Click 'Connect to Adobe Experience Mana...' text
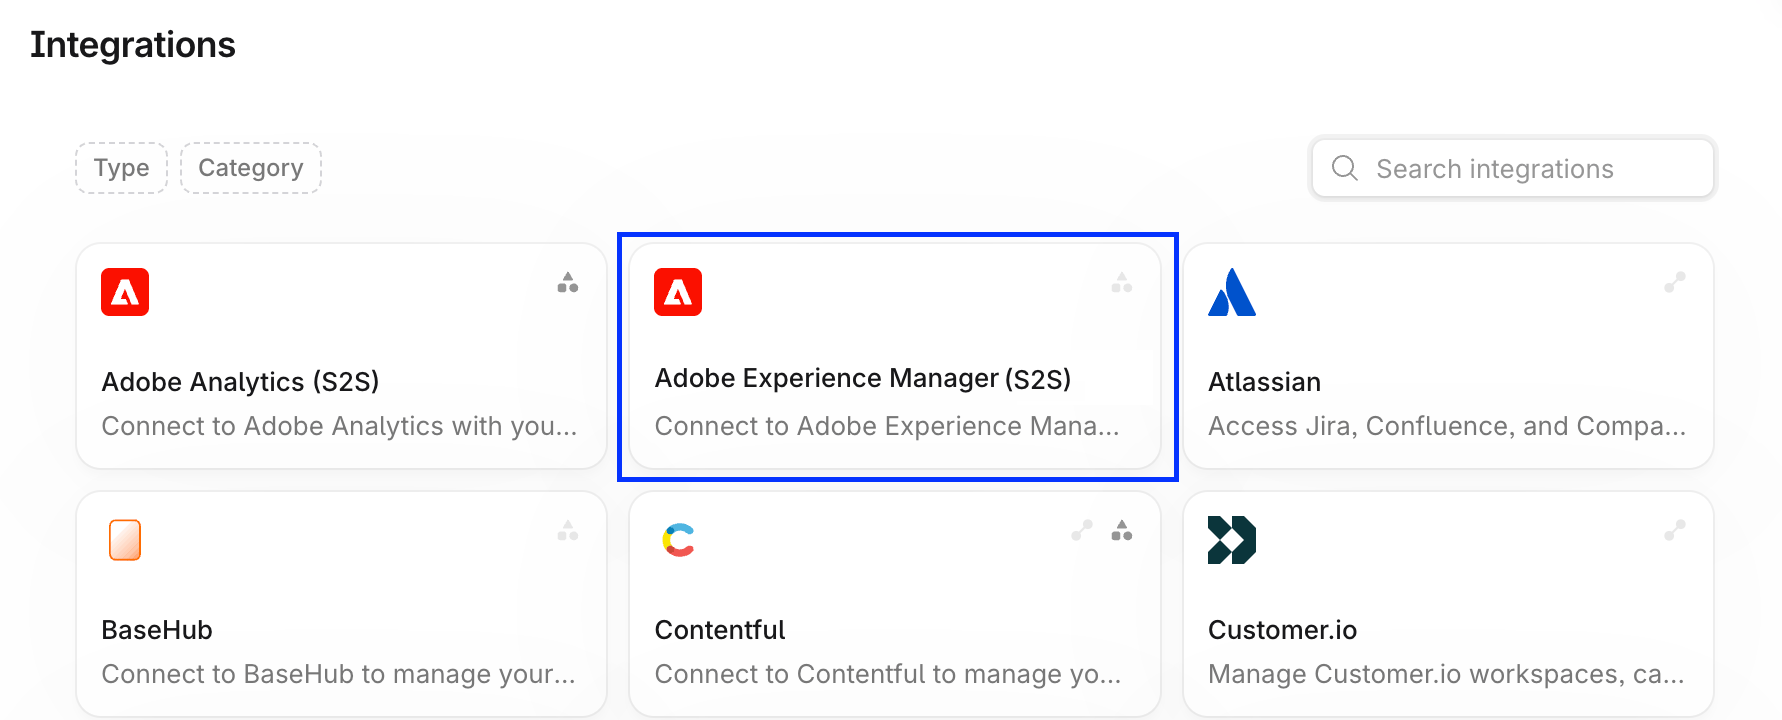 887,426
